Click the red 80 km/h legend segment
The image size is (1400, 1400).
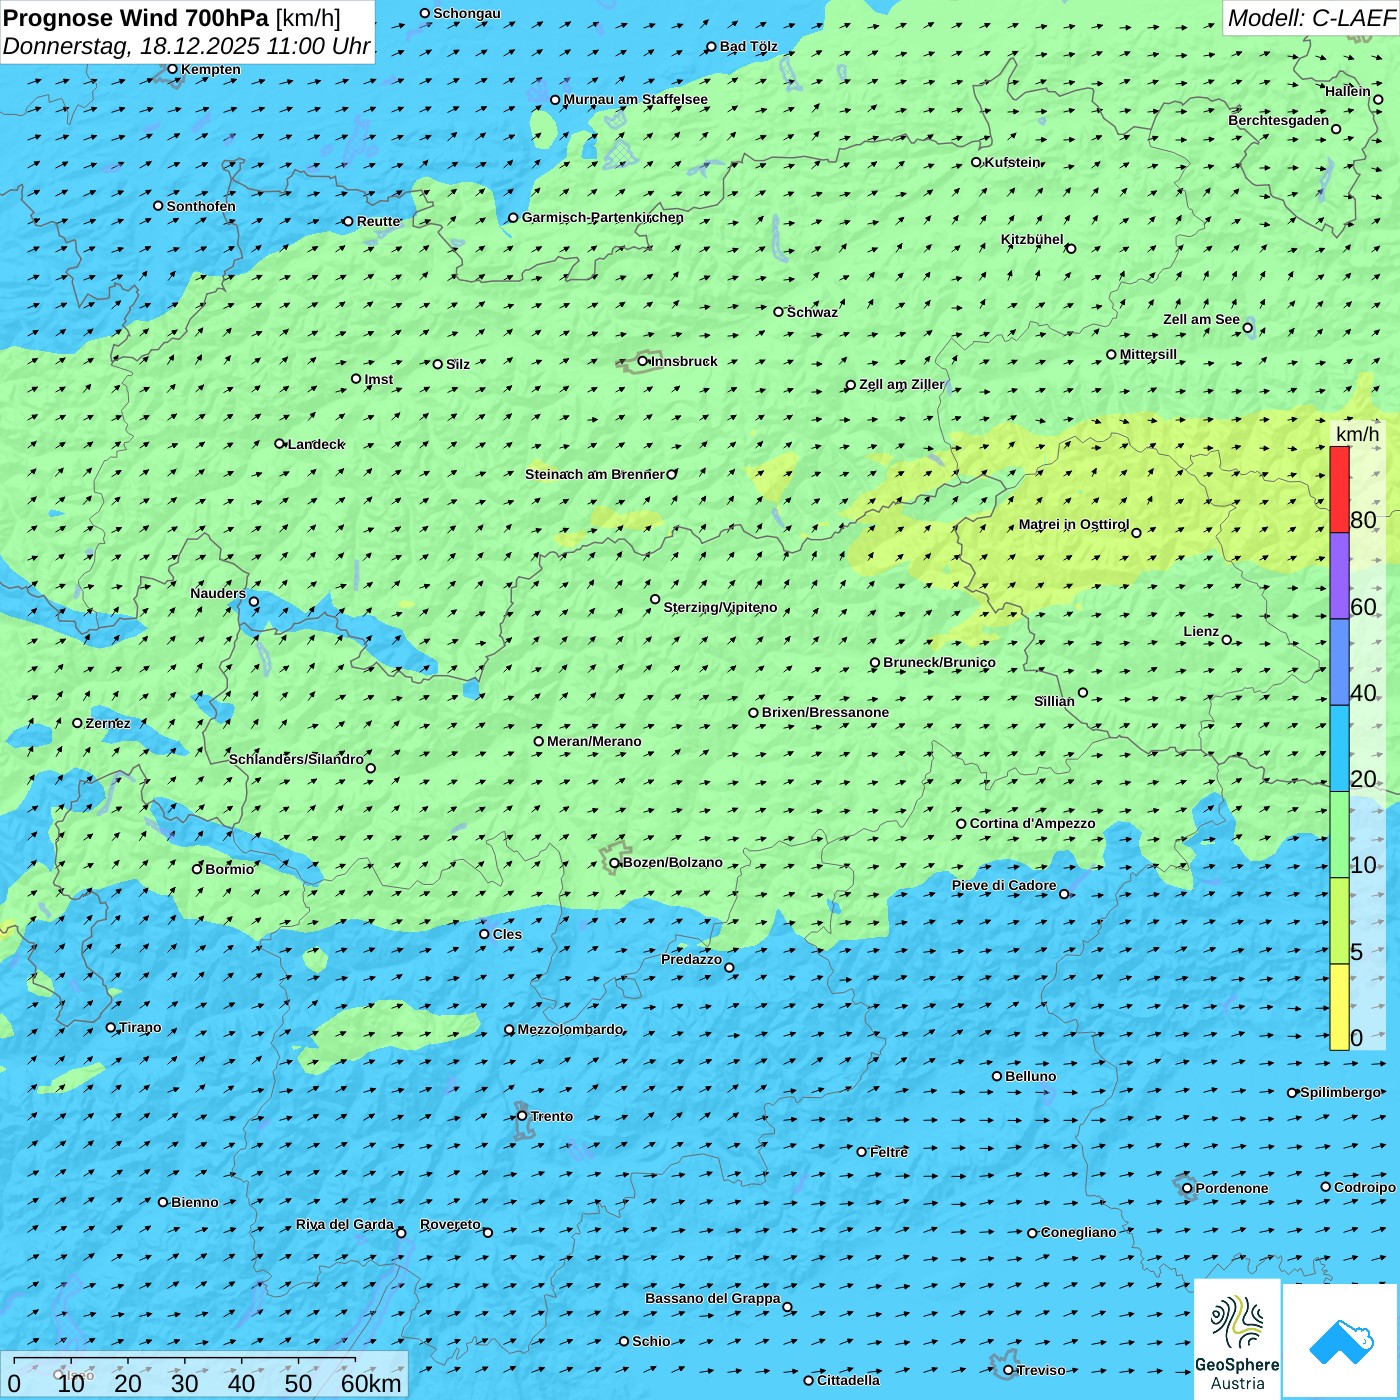click(x=1339, y=489)
